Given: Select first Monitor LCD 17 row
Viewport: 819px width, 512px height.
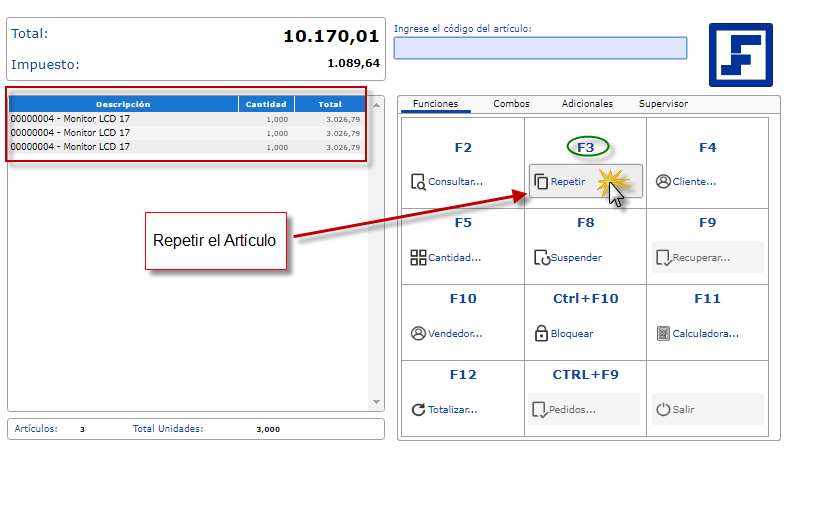Looking at the screenshot, I should [x=186, y=119].
